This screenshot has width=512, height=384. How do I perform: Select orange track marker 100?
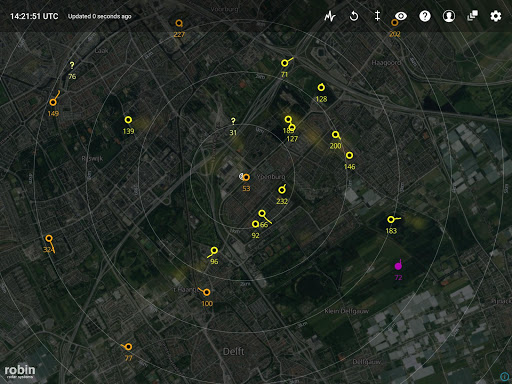(207, 292)
